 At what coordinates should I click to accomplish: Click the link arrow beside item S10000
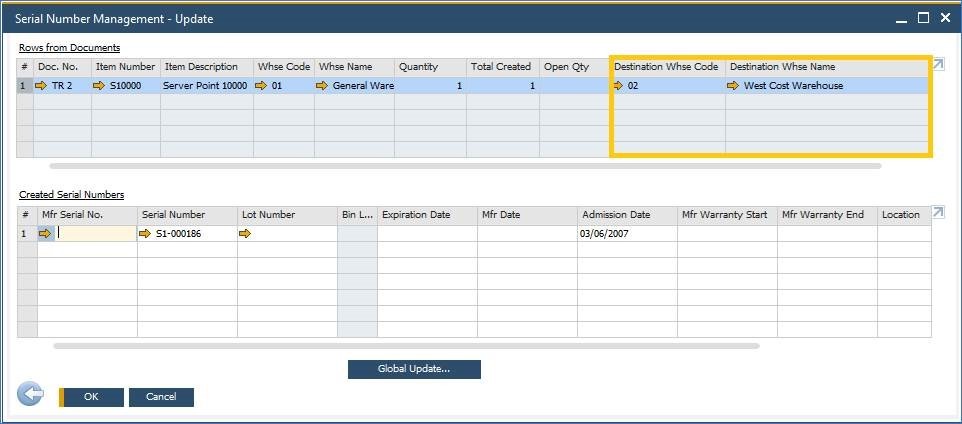coord(99,86)
